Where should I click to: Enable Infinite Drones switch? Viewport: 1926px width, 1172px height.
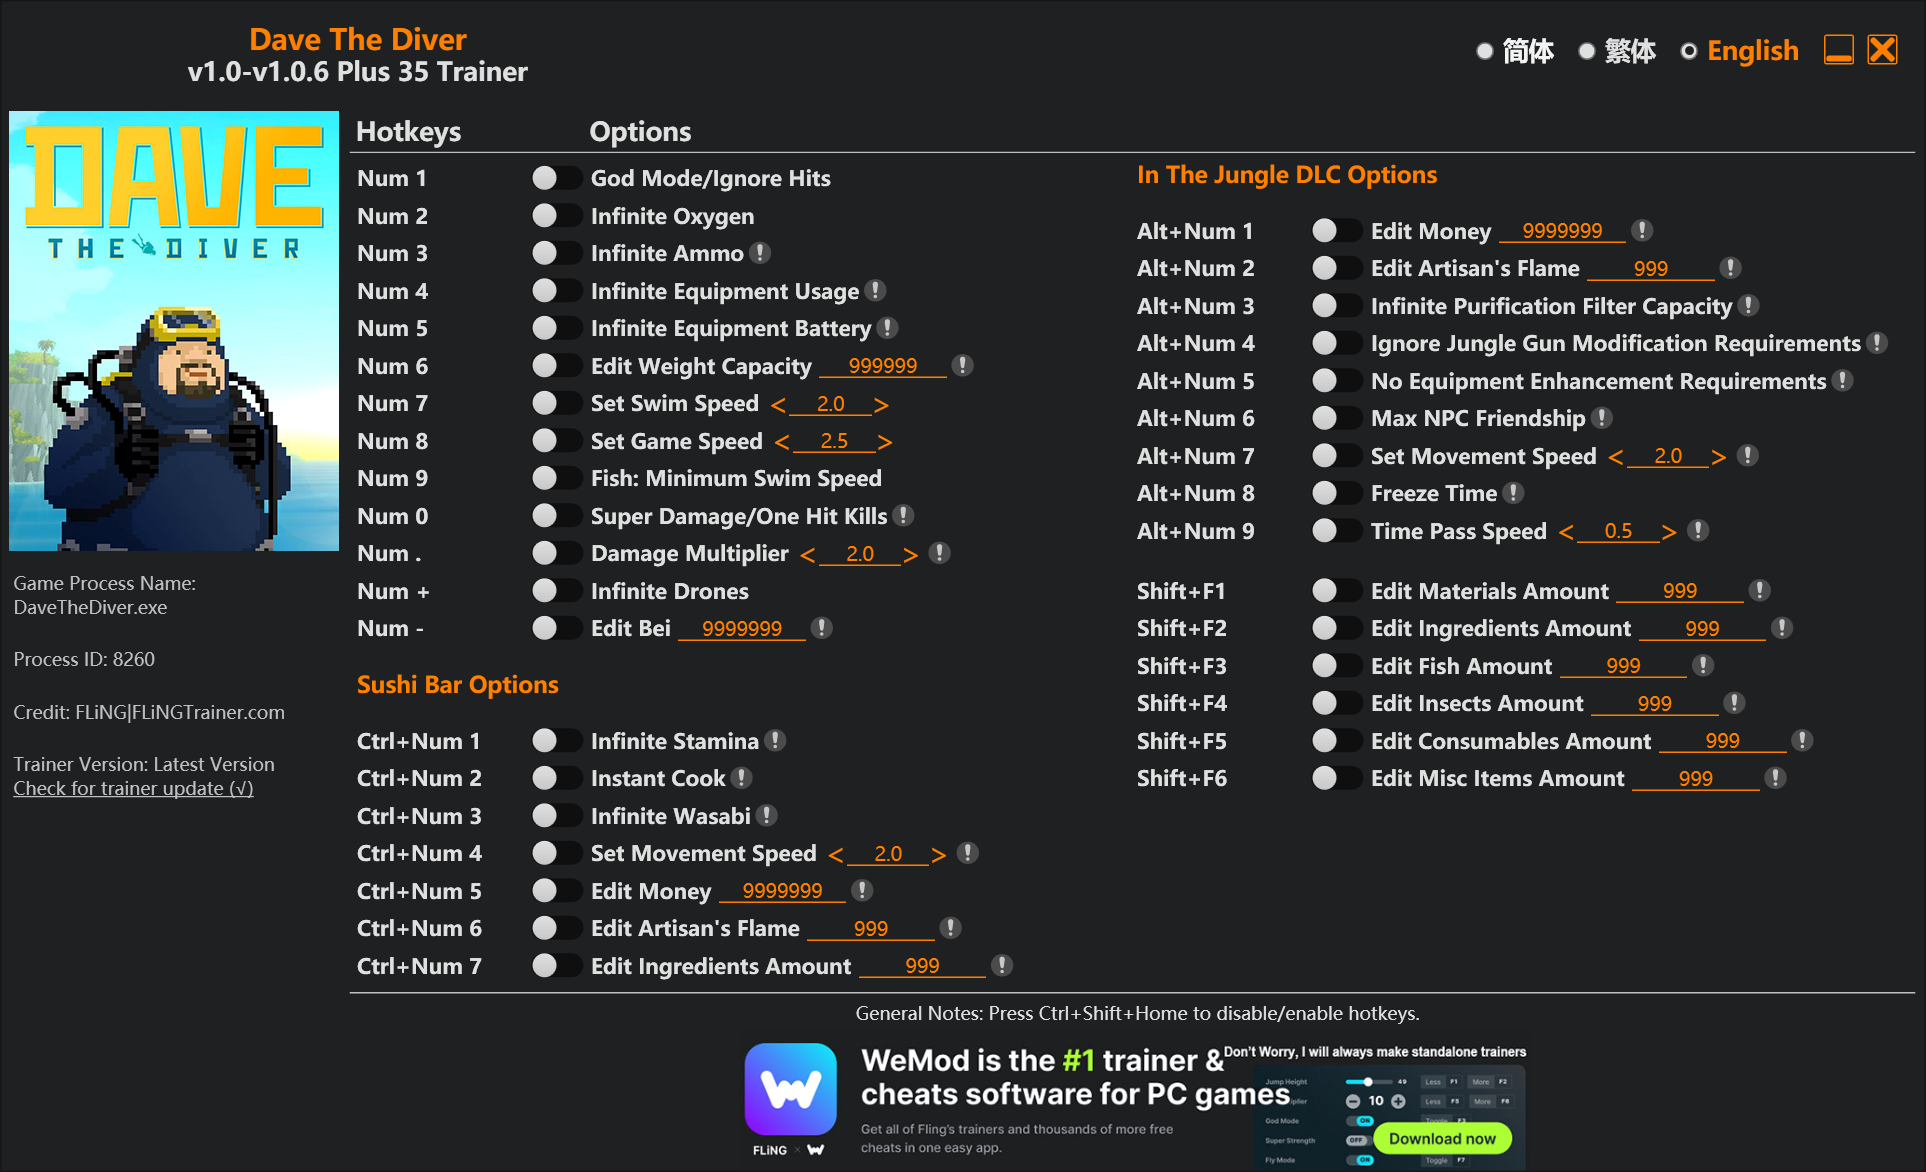(x=556, y=590)
